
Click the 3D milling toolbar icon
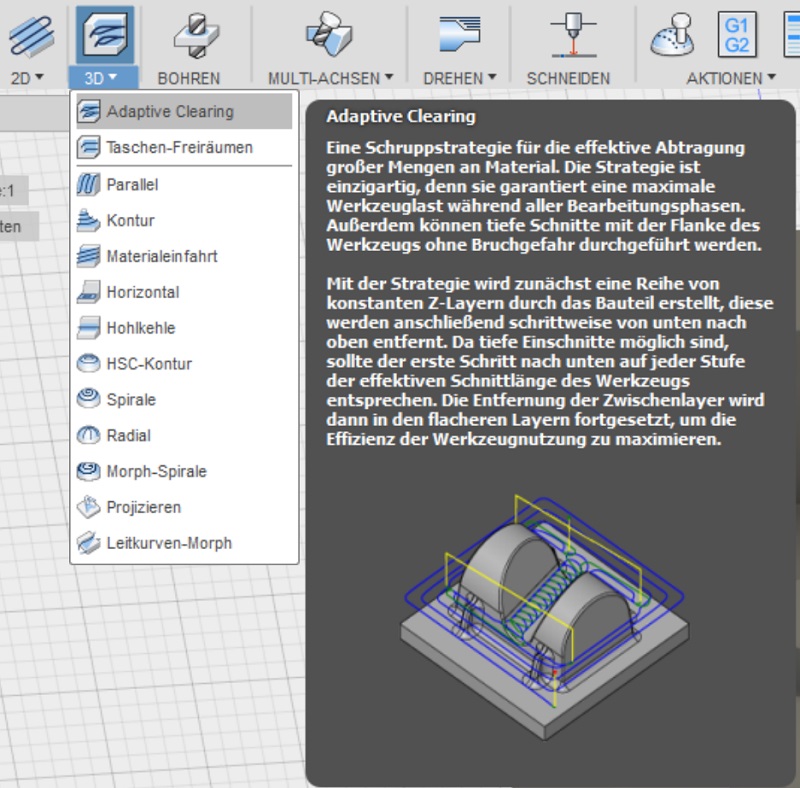coord(105,34)
